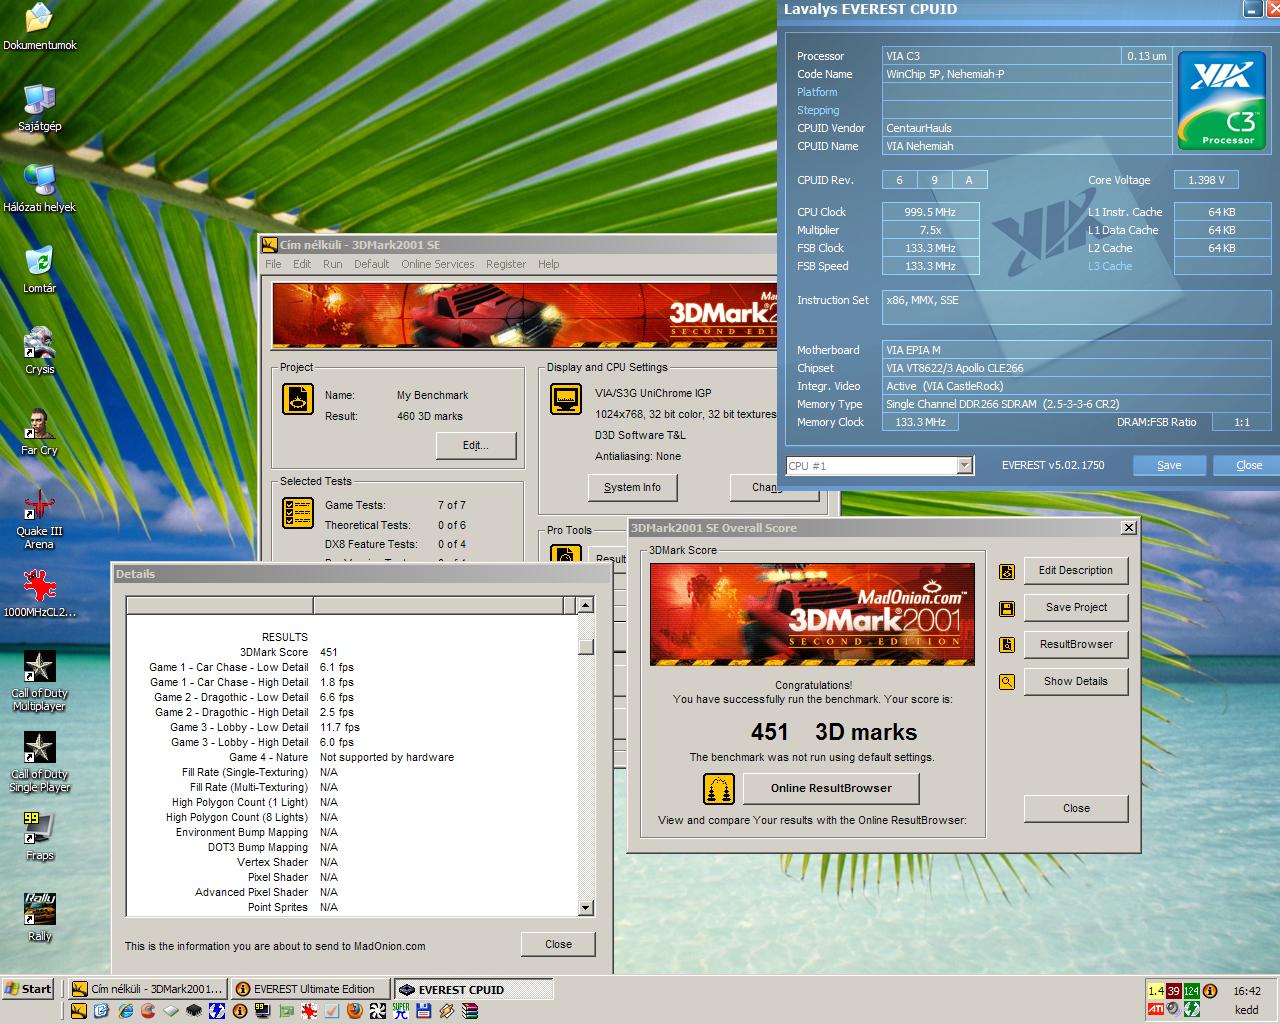
Task: Click the Edit... button in Project section
Action: click(476, 445)
